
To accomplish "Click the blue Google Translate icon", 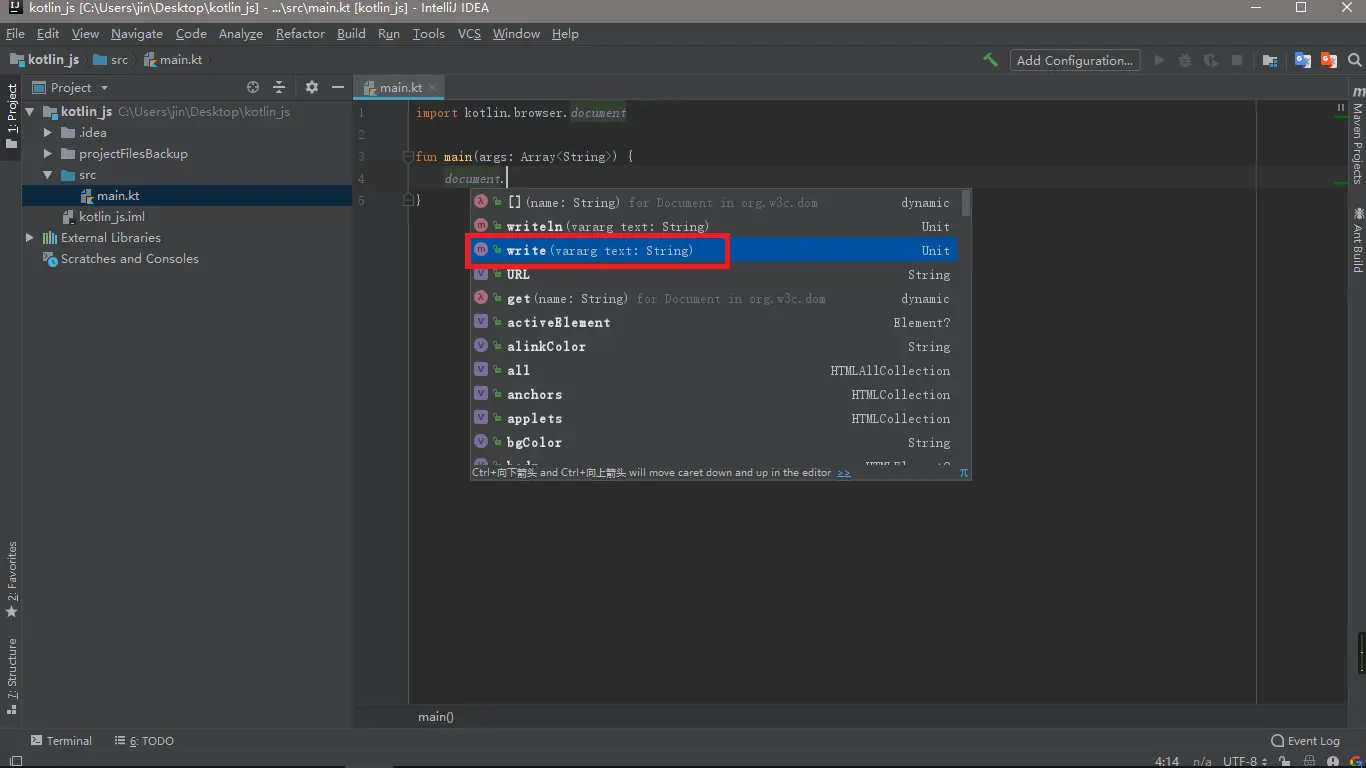I will point(1302,60).
